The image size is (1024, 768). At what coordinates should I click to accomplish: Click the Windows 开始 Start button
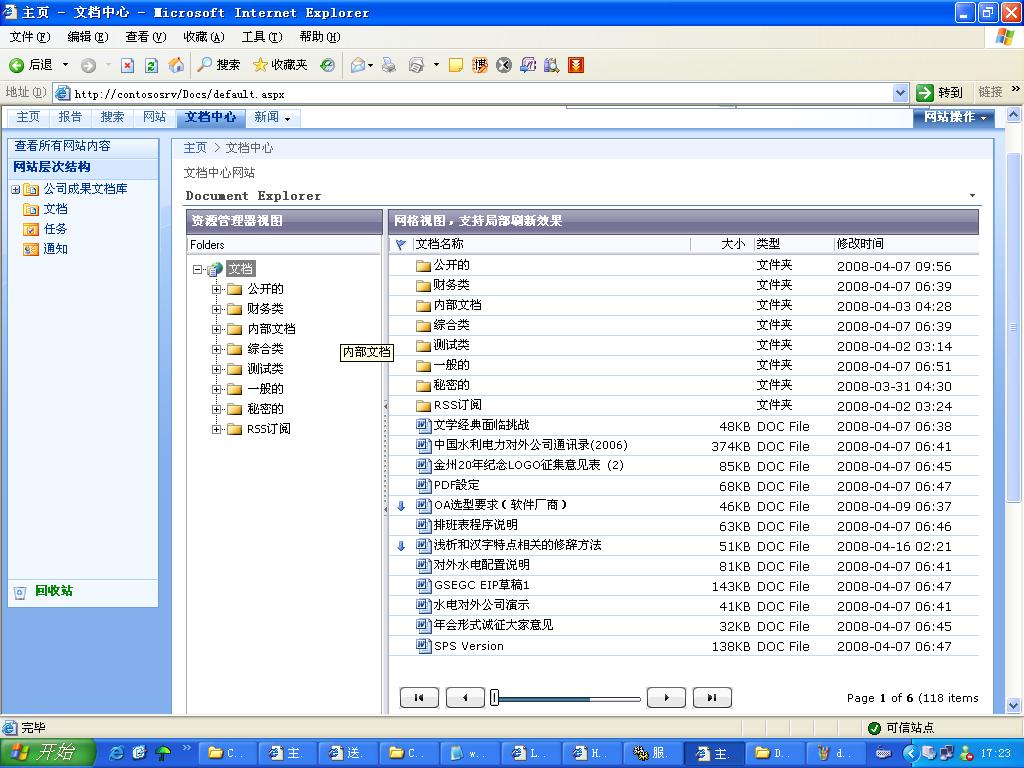pos(47,752)
